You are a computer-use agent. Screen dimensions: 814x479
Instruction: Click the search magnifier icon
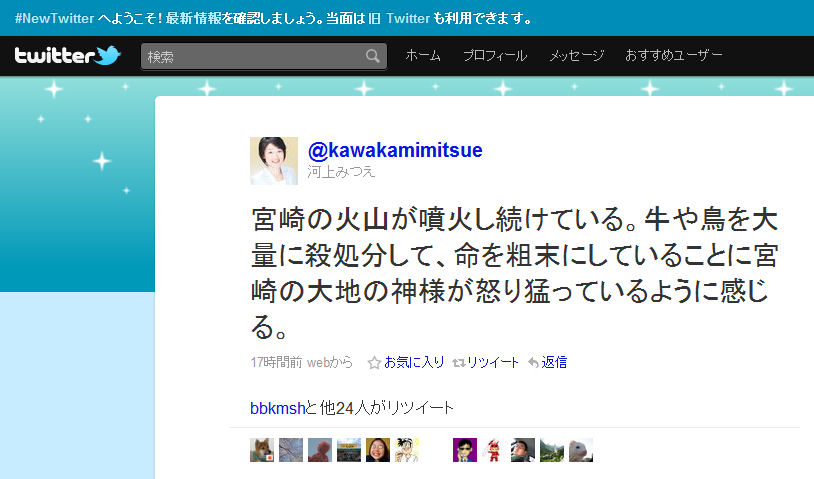(x=372, y=56)
